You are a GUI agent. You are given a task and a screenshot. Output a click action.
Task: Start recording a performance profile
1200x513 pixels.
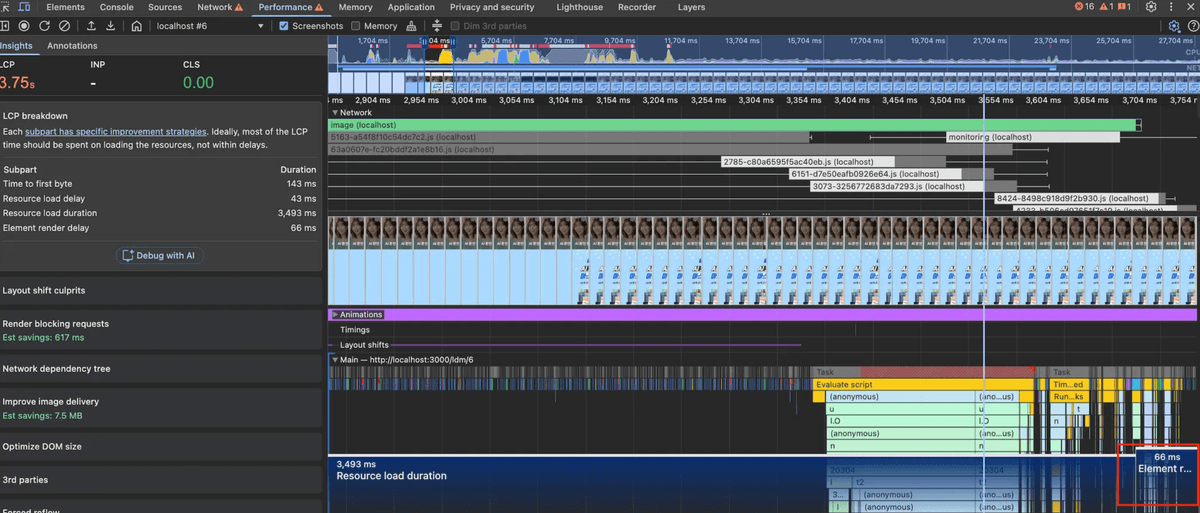click(x=24, y=26)
